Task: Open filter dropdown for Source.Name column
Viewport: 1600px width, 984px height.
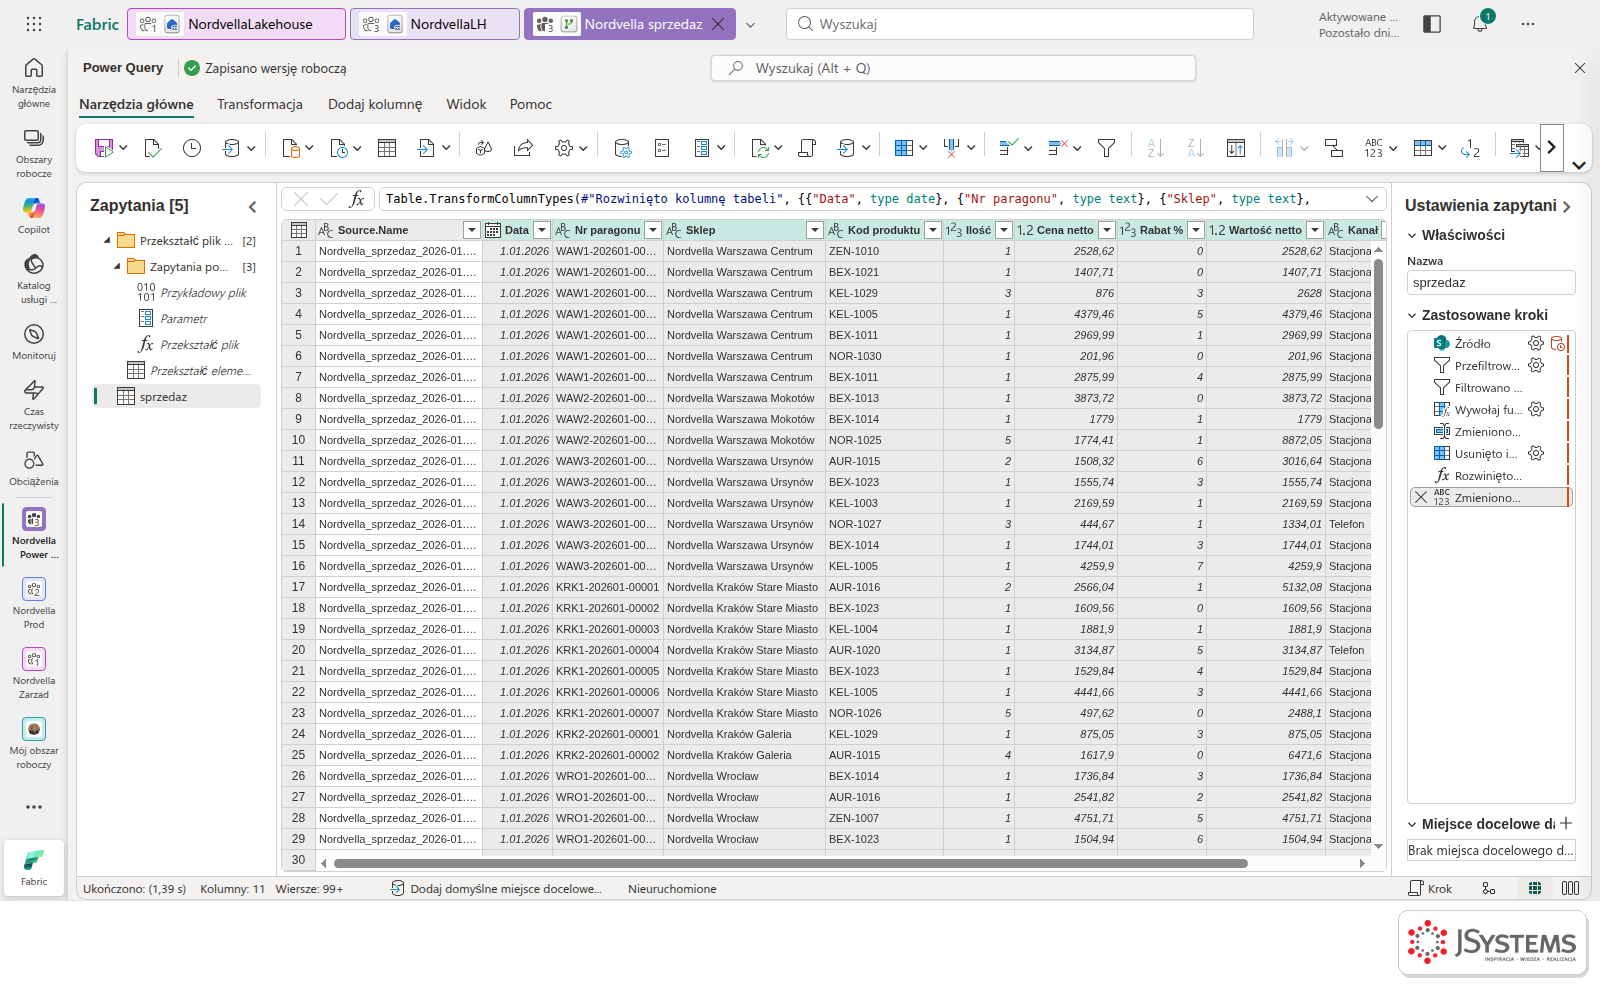Action: (x=472, y=230)
